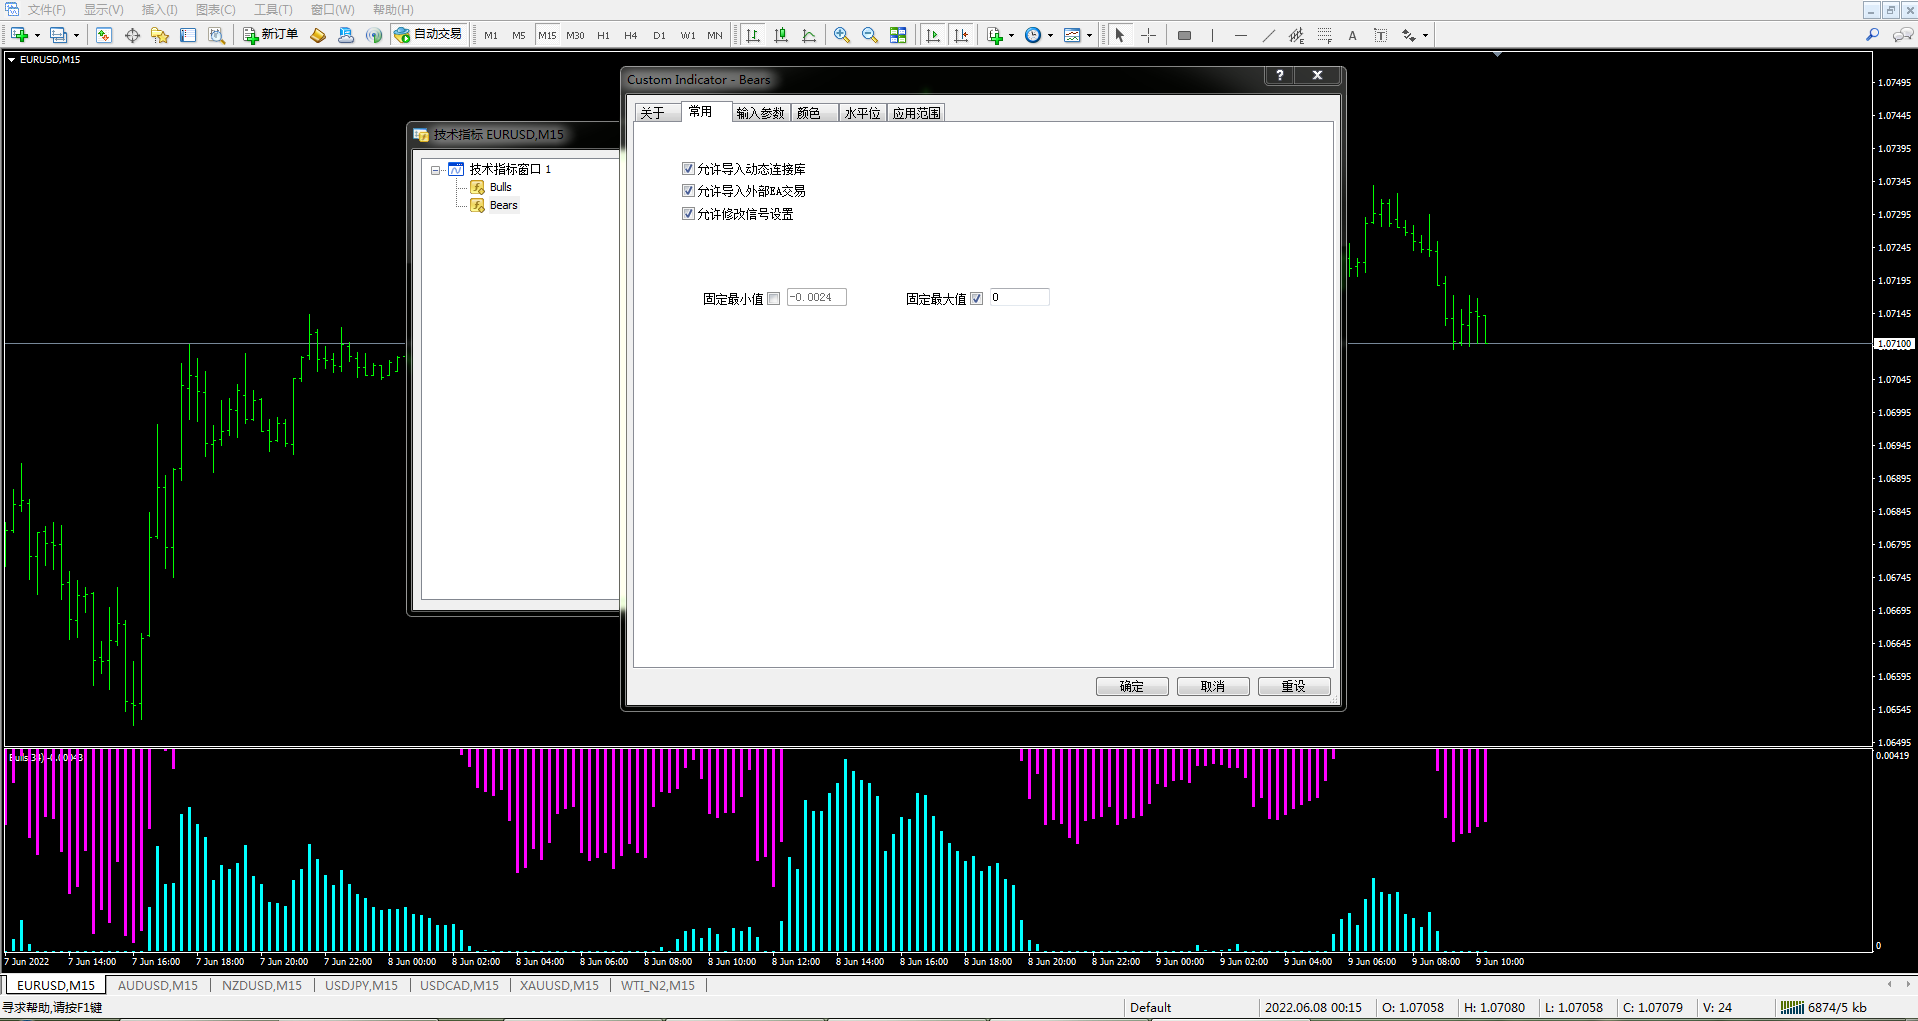Image resolution: width=1918 pixels, height=1021 pixels.
Task: Click the zoom out magnifier icon
Action: point(870,35)
